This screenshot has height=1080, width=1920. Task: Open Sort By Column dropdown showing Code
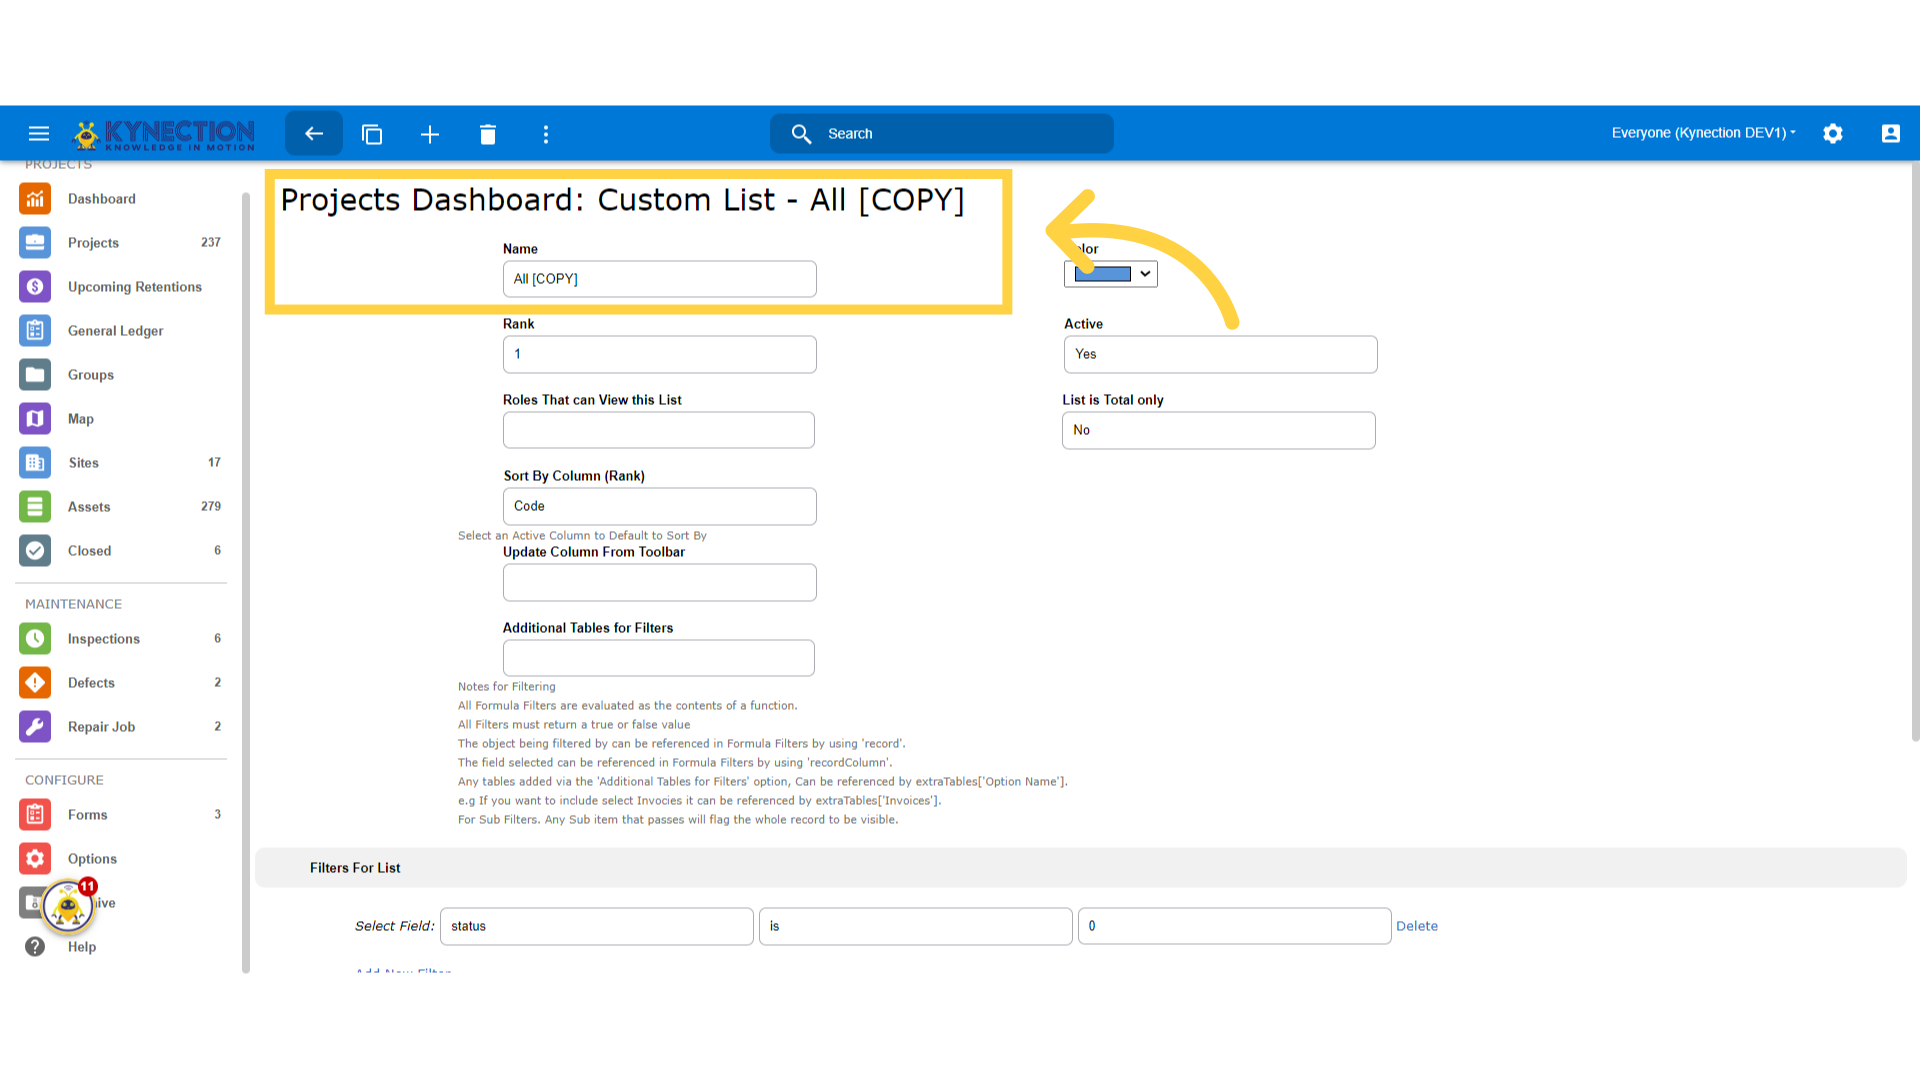click(x=660, y=507)
